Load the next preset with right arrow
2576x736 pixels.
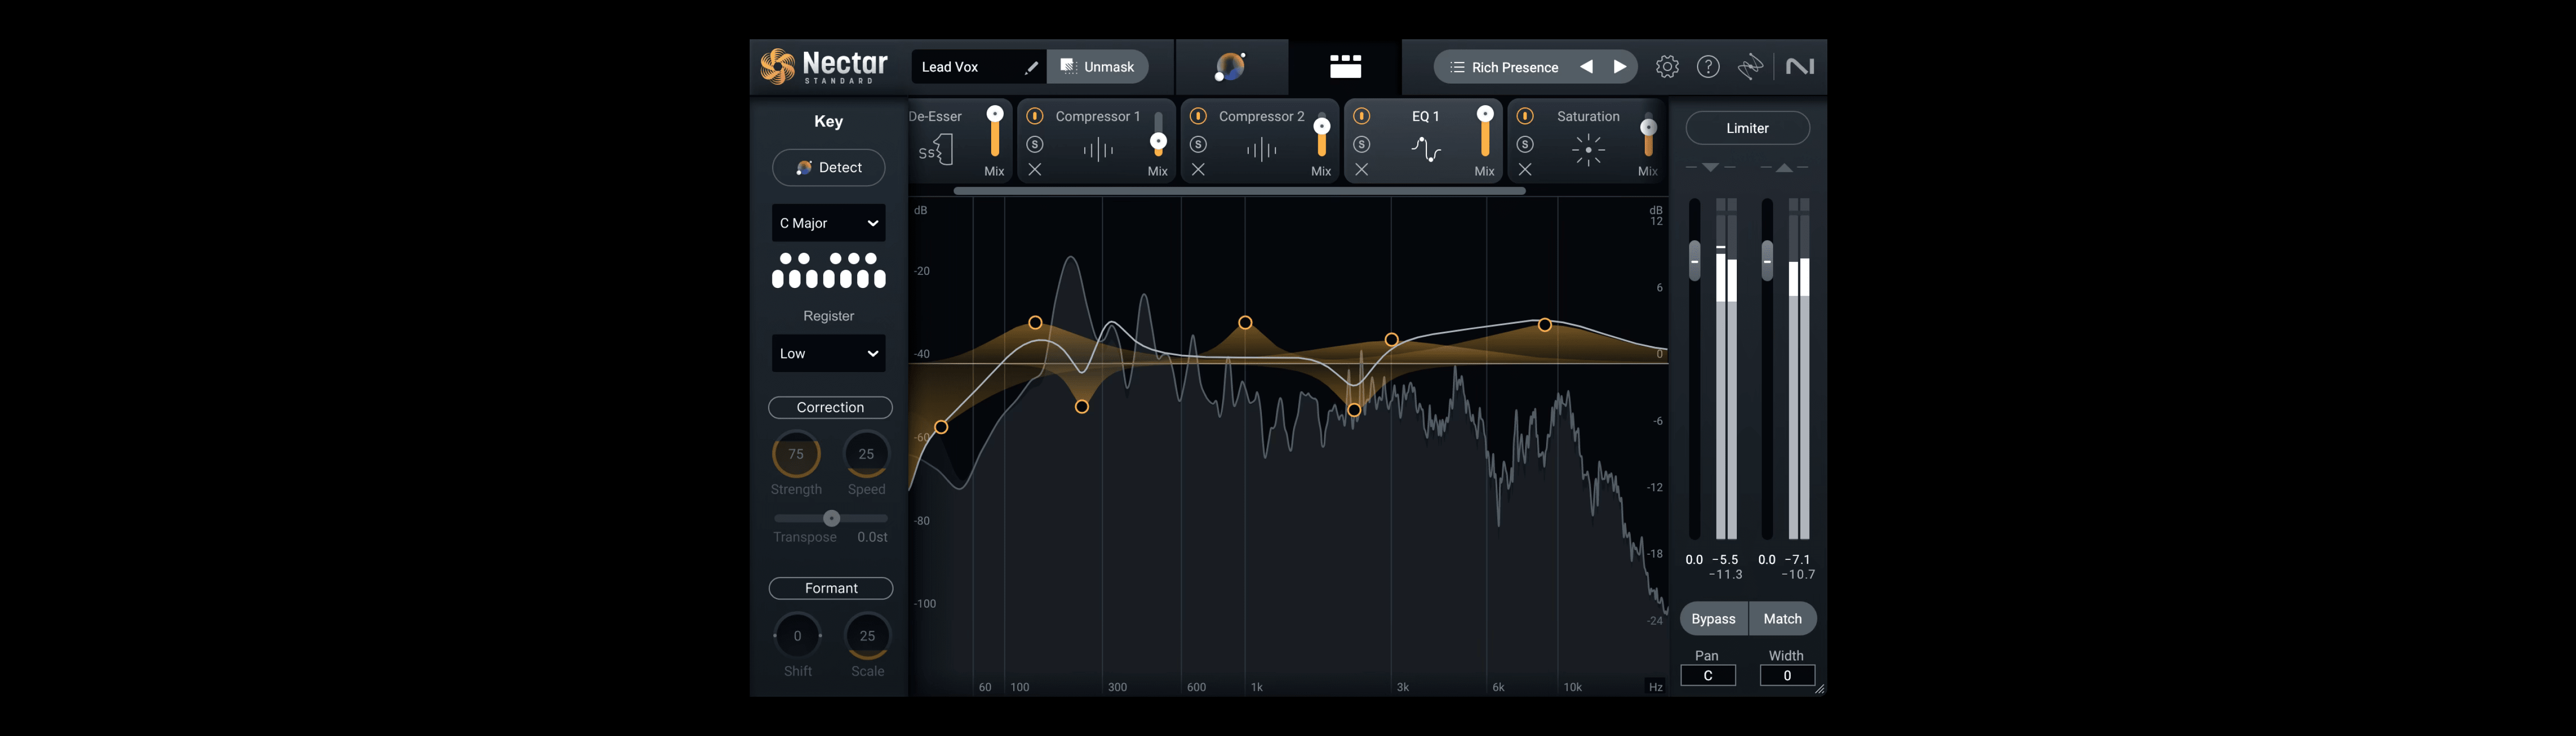tap(1620, 67)
